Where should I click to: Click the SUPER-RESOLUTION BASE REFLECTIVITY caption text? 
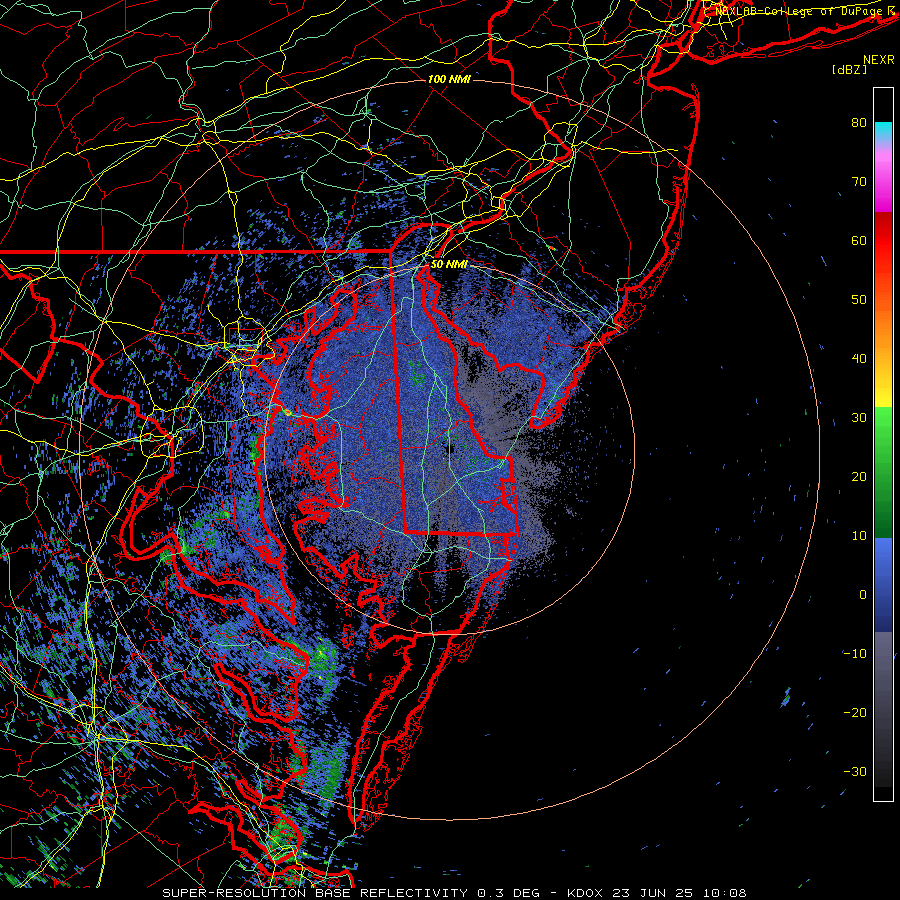point(315,893)
